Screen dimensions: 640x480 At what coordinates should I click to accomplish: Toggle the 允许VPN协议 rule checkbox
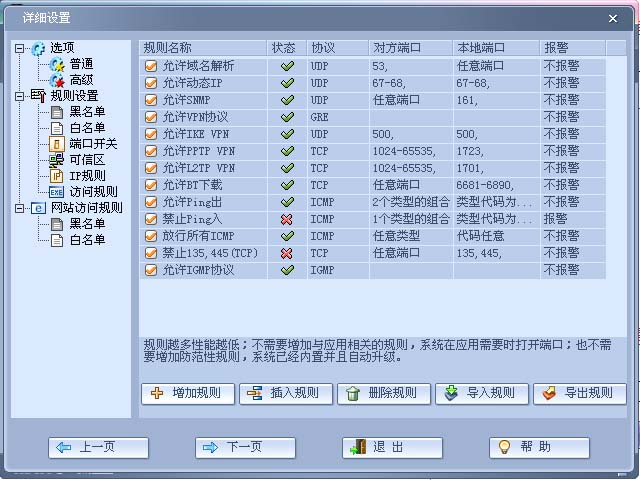[x=151, y=117]
